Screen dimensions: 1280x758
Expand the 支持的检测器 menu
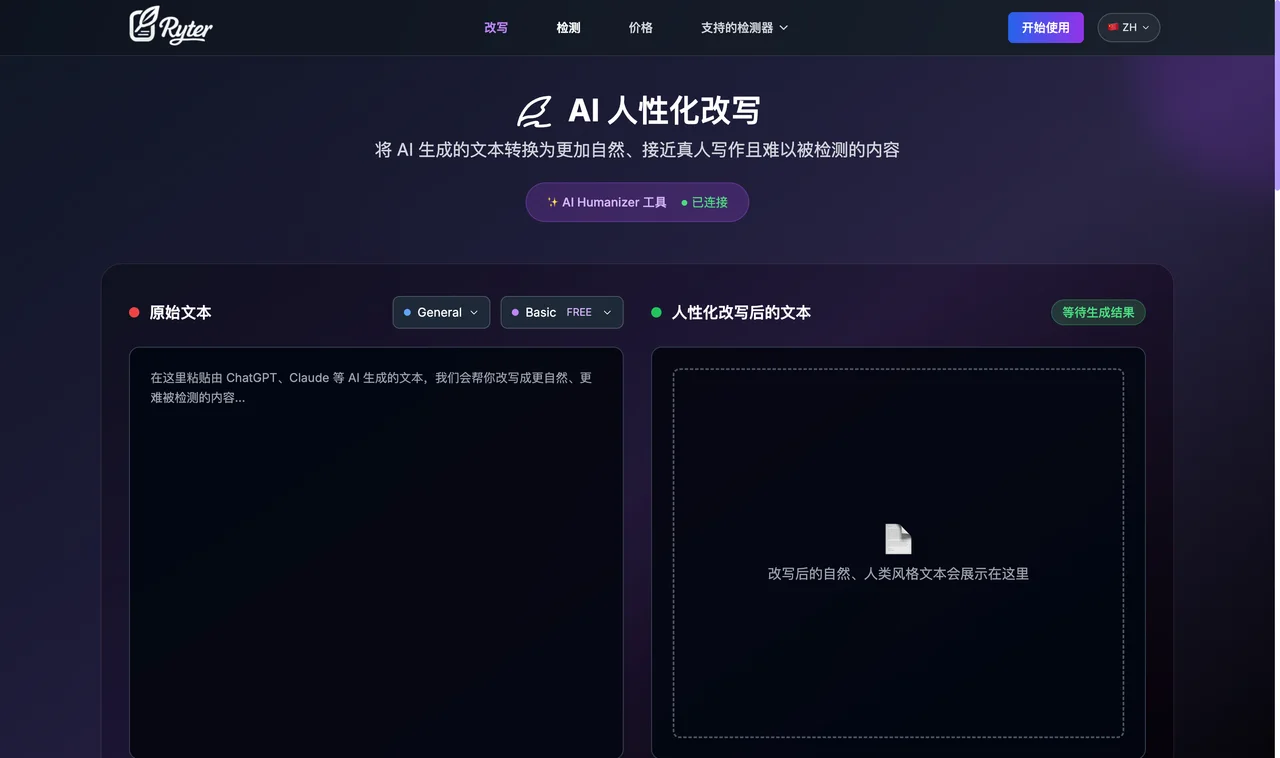point(744,28)
